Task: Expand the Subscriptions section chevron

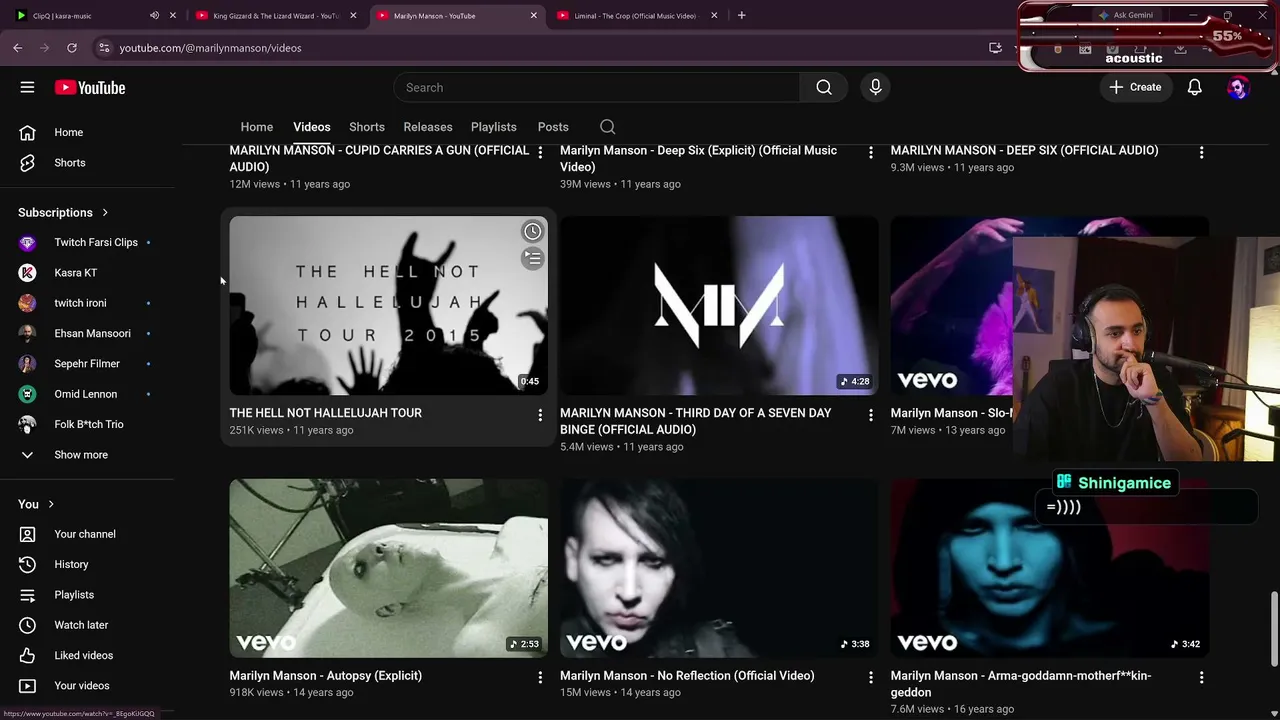Action: pos(104,213)
